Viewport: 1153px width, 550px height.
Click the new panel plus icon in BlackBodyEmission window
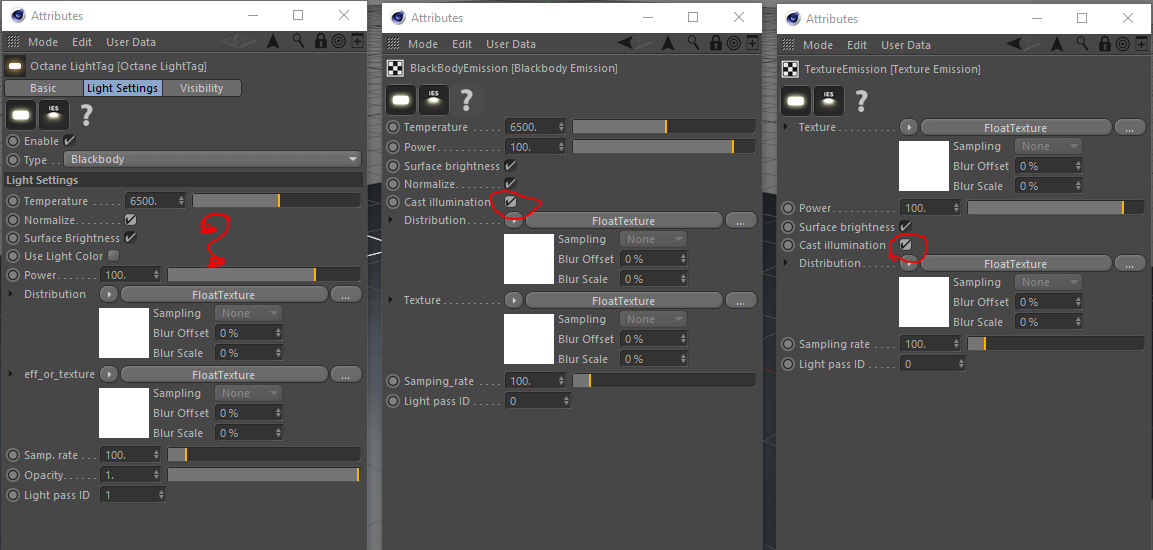(x=751, y=44)
